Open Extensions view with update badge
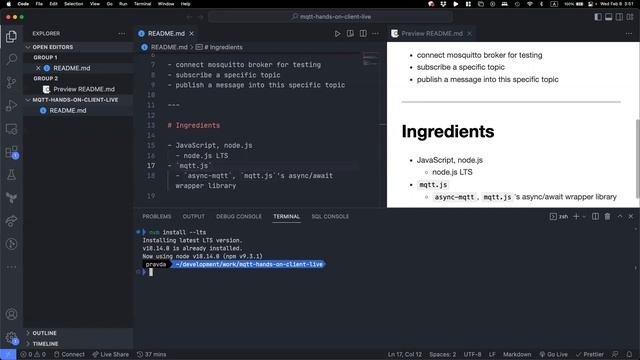640x360 pixels. coord(11,152)
